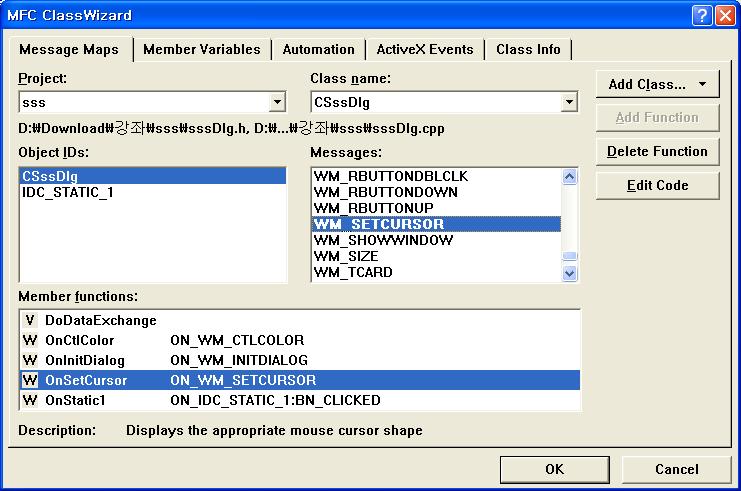Switch to the Message Maps tab
The image size is (741, 491).
pos(69,50)
